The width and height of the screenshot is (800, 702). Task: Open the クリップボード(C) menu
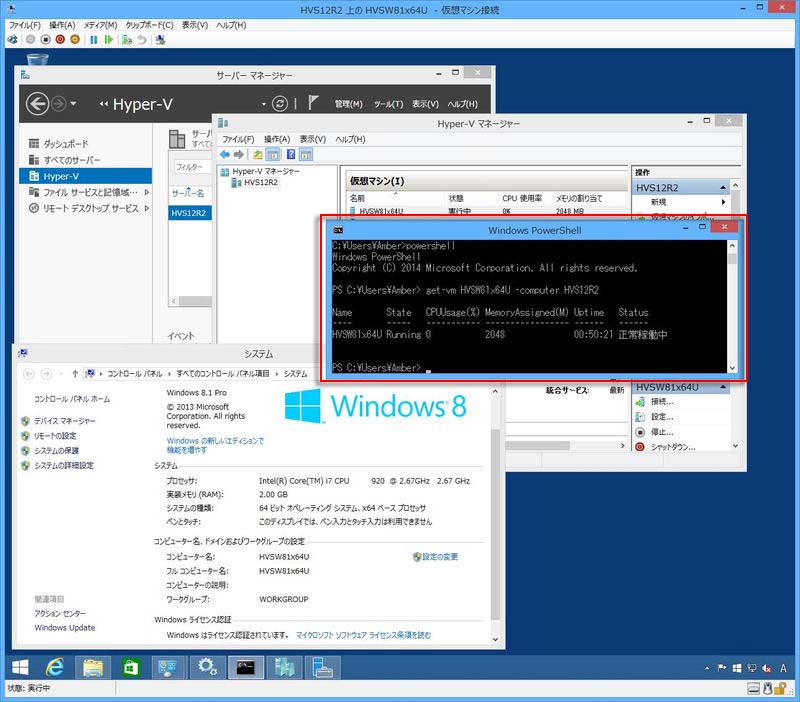149,25
